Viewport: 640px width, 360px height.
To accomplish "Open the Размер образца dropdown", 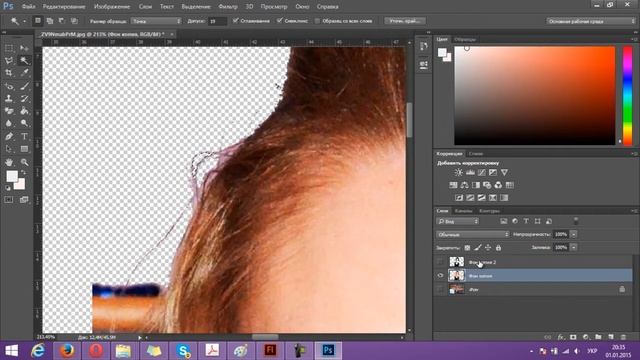I will click(156, 21).
